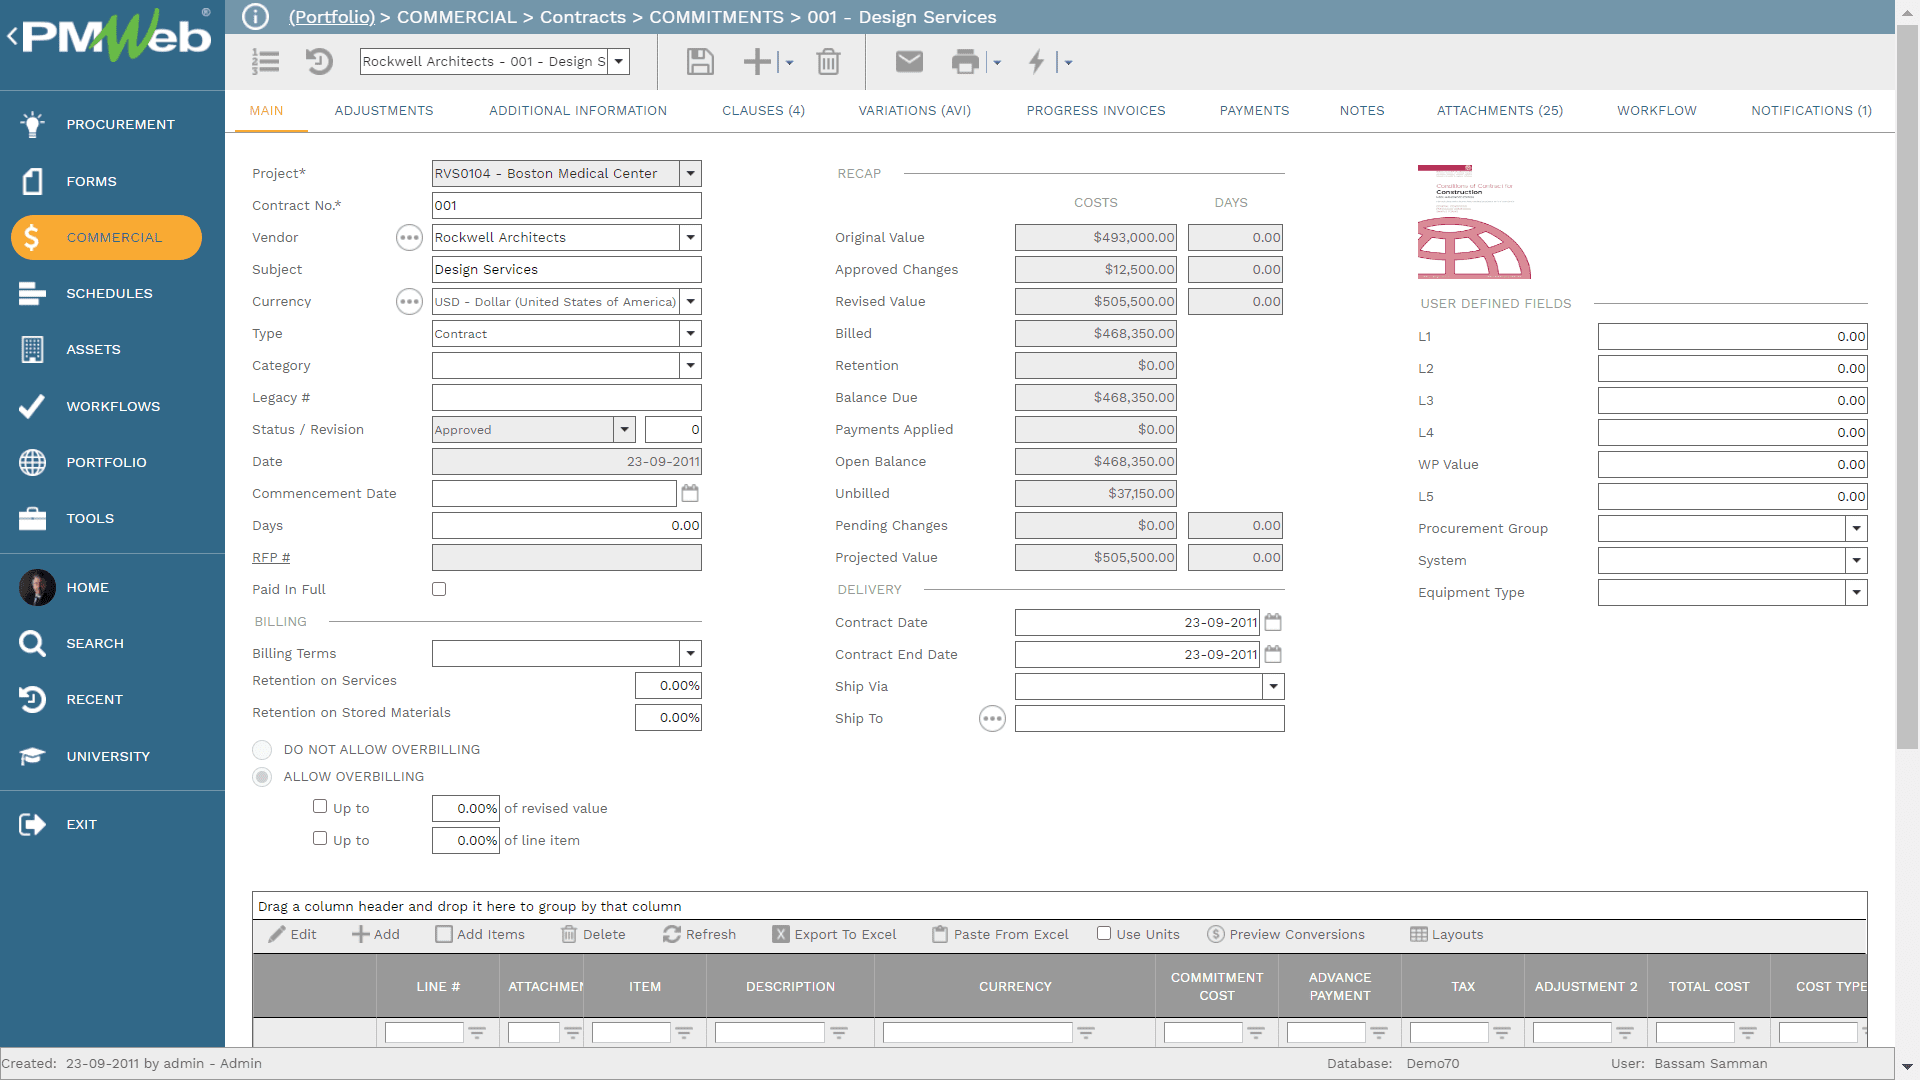The width and height of the screenshot is (1920, 1080).
Task: Click the contract document thumbnail
Action: tap(1474, 222)
